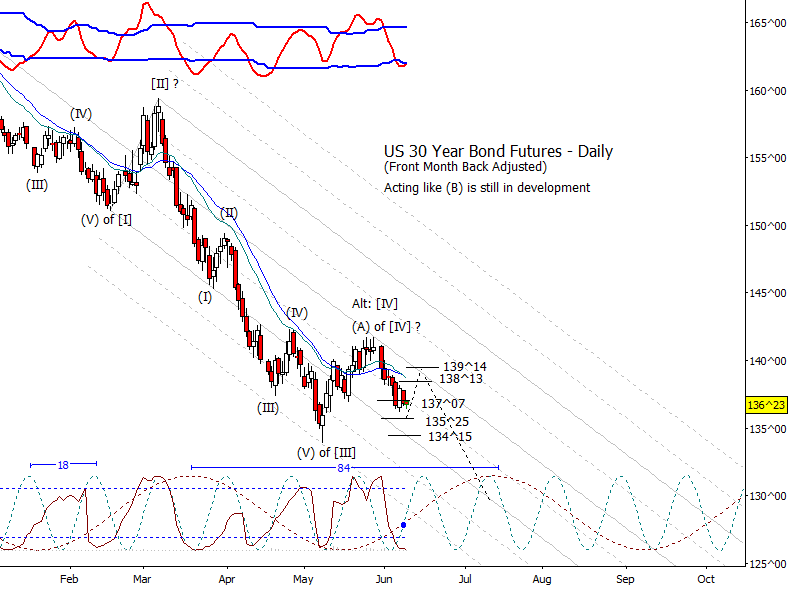
Task: Click the 138^13 price level label
Action: (461, 378)
